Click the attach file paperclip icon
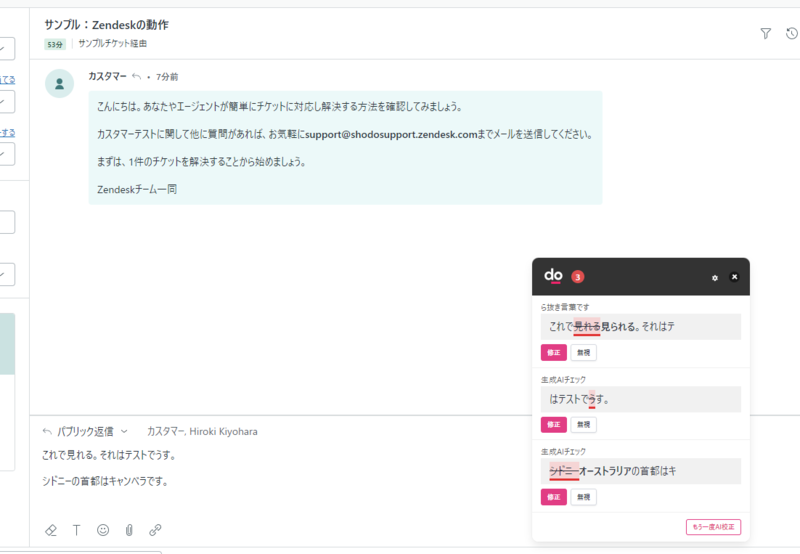Viewport: 800px width, 554px height. (129, 530)
